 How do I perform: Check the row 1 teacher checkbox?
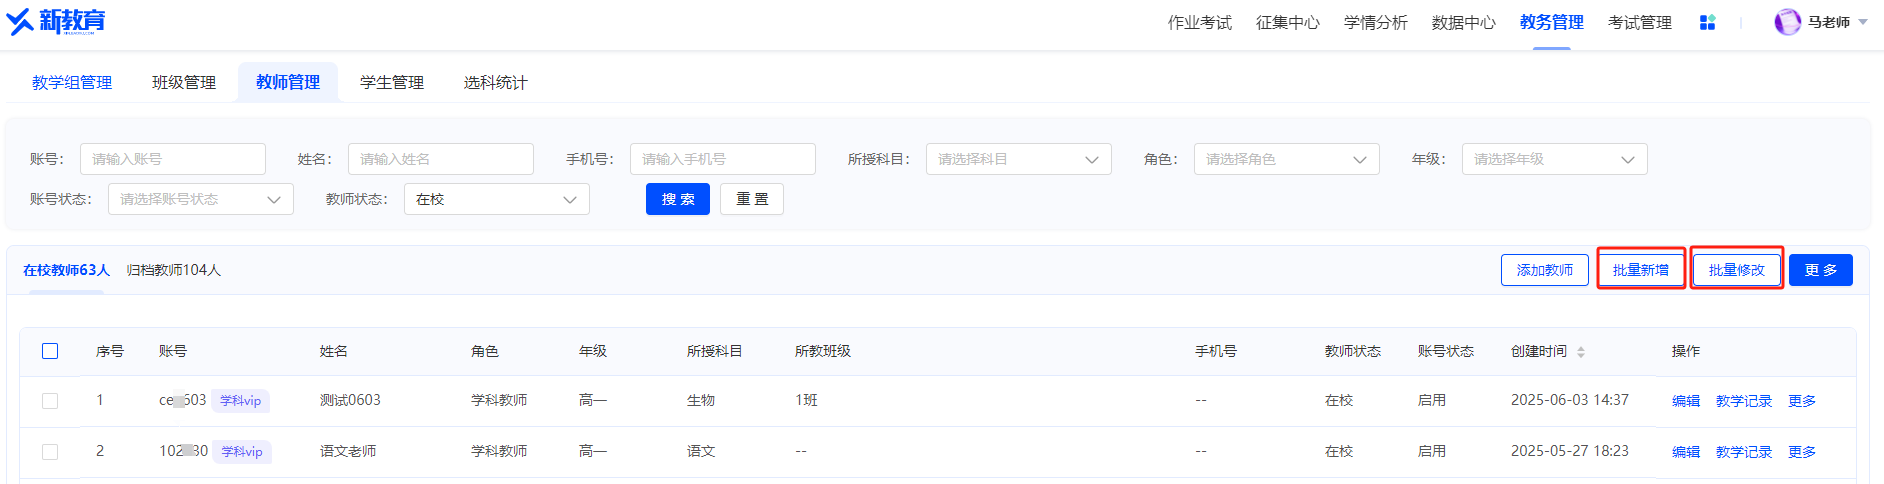coord(50,401)
